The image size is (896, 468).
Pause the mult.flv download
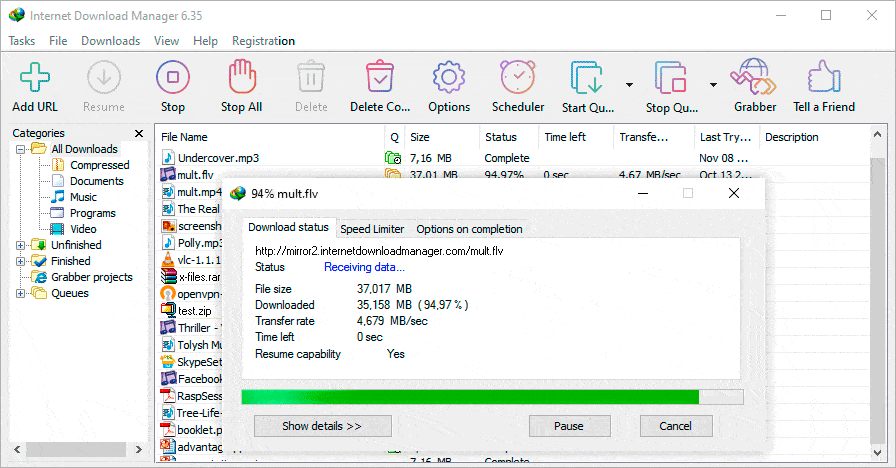coord(569,426)
